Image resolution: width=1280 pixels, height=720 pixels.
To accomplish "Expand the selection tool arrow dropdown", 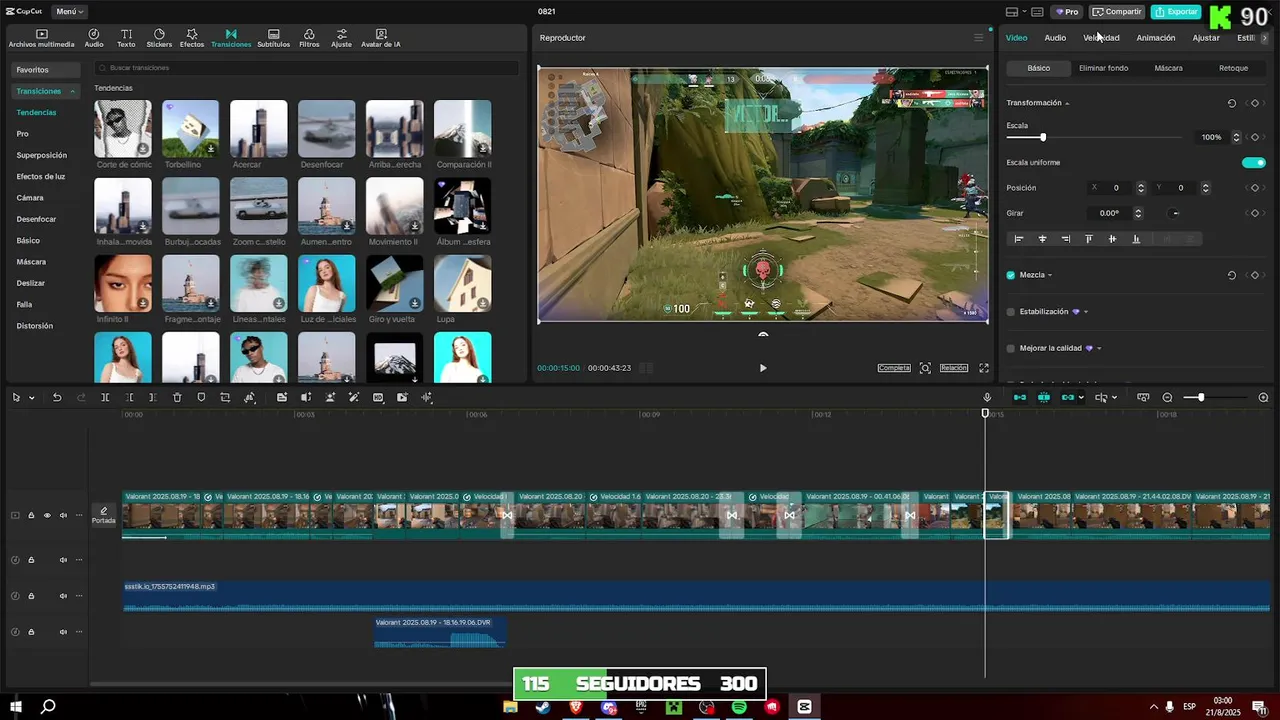I will (x=32, y=397).
